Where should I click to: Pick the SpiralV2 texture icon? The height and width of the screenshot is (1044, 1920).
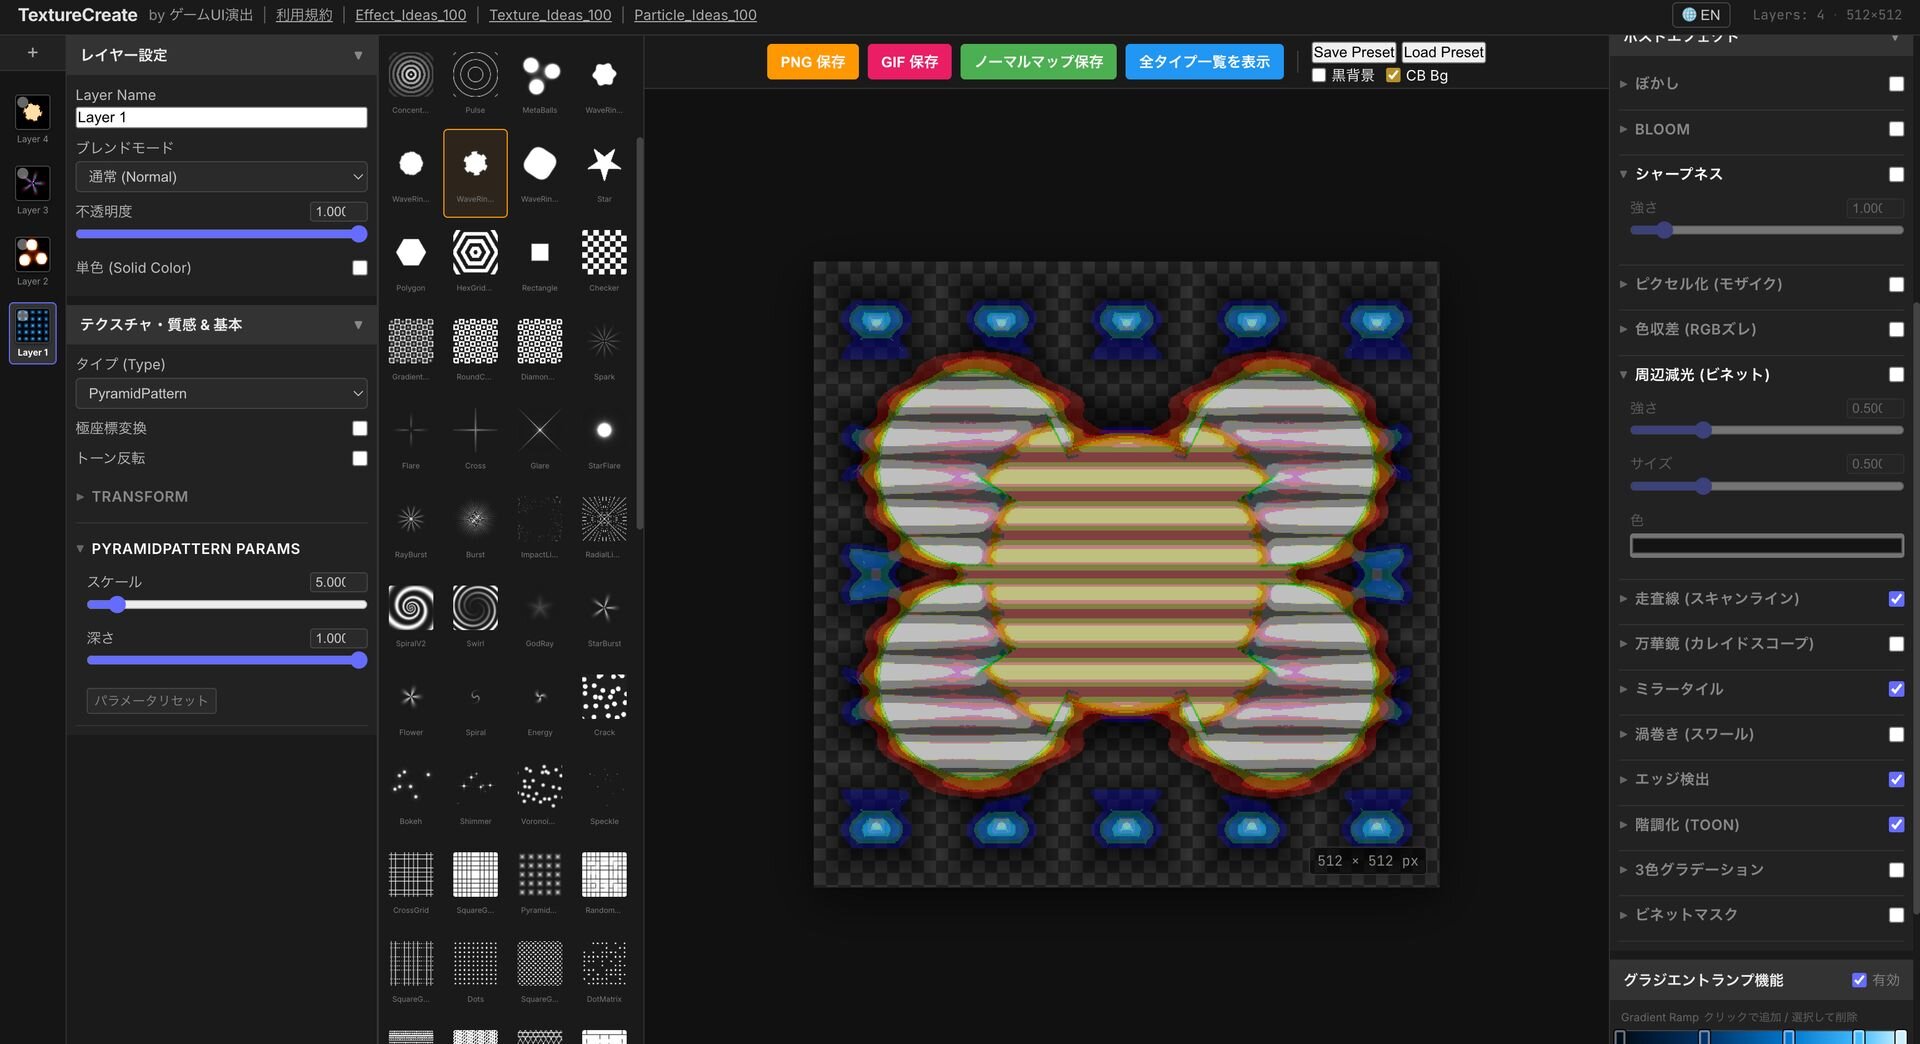click(411, 608)
